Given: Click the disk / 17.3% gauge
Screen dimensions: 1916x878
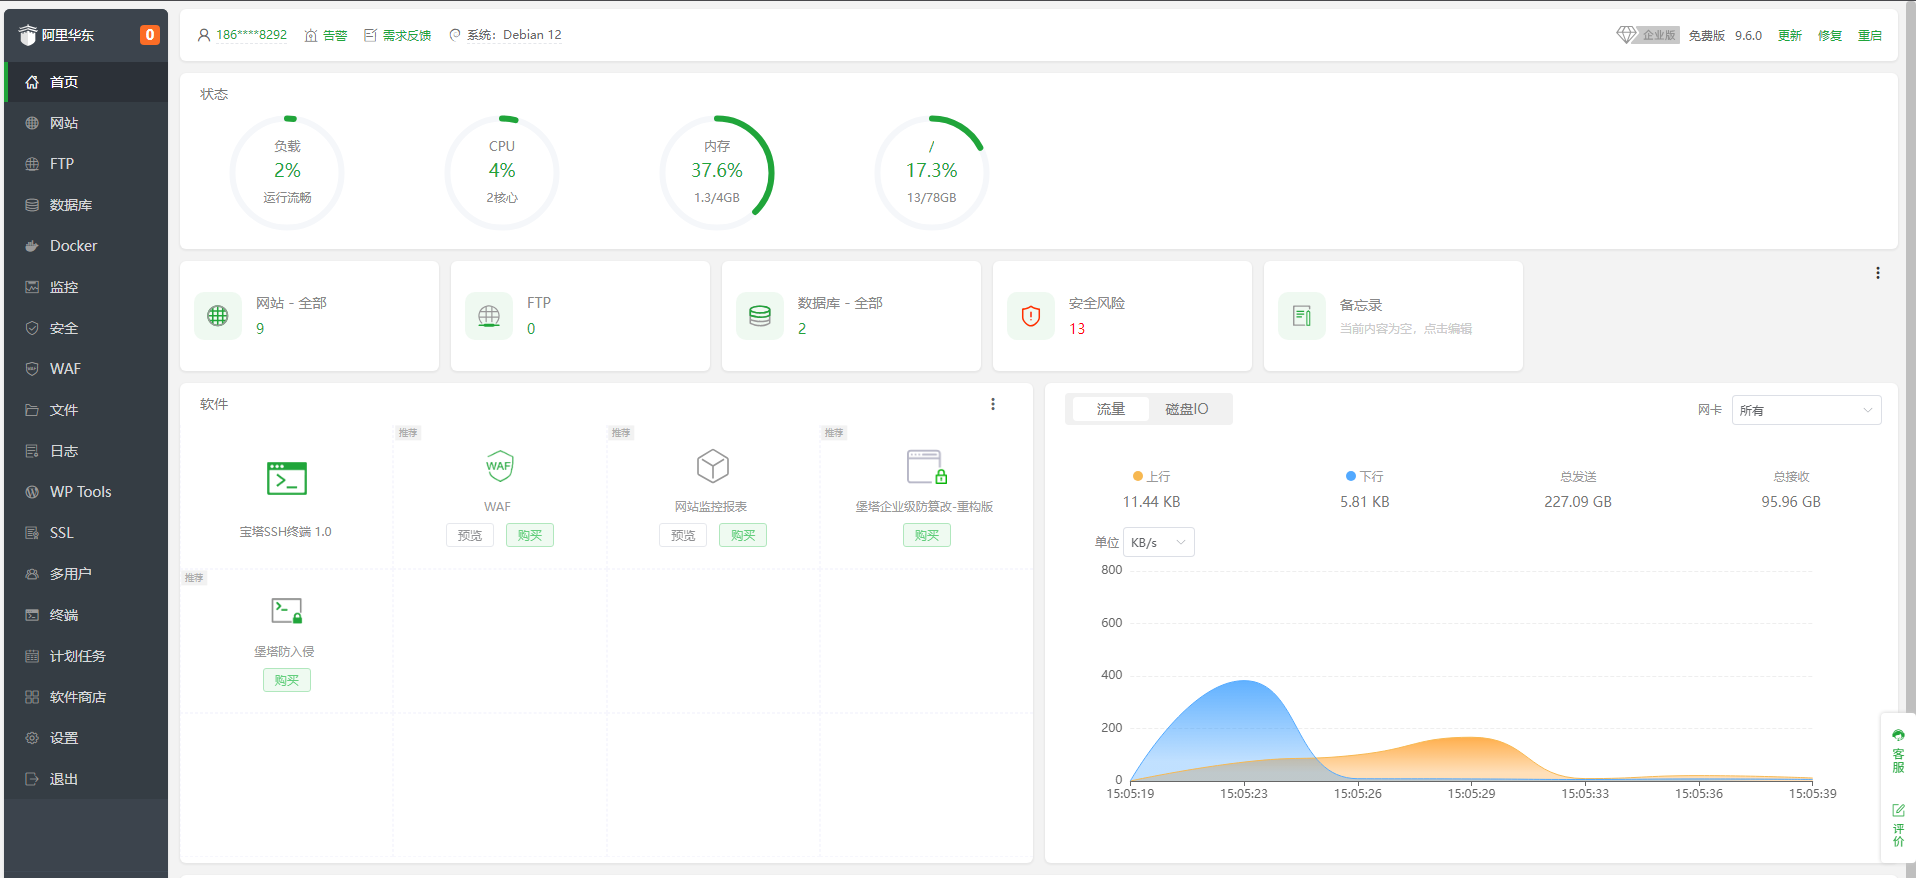Looking at the screenshot, I should (932, 172).
